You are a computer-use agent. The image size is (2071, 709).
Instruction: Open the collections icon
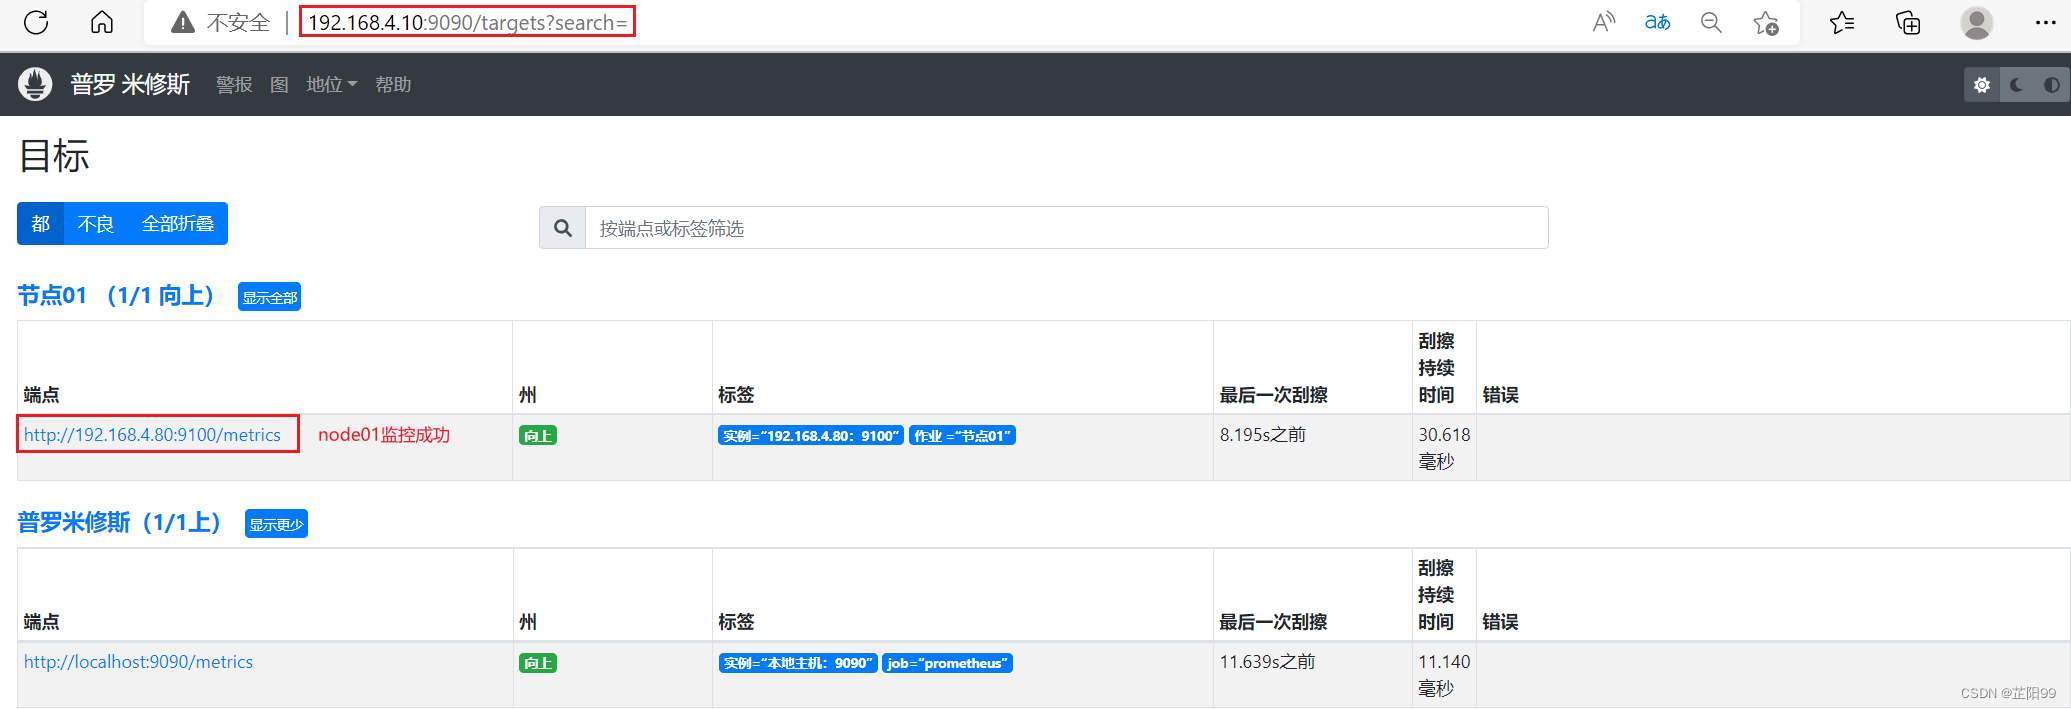(1908, 22)
